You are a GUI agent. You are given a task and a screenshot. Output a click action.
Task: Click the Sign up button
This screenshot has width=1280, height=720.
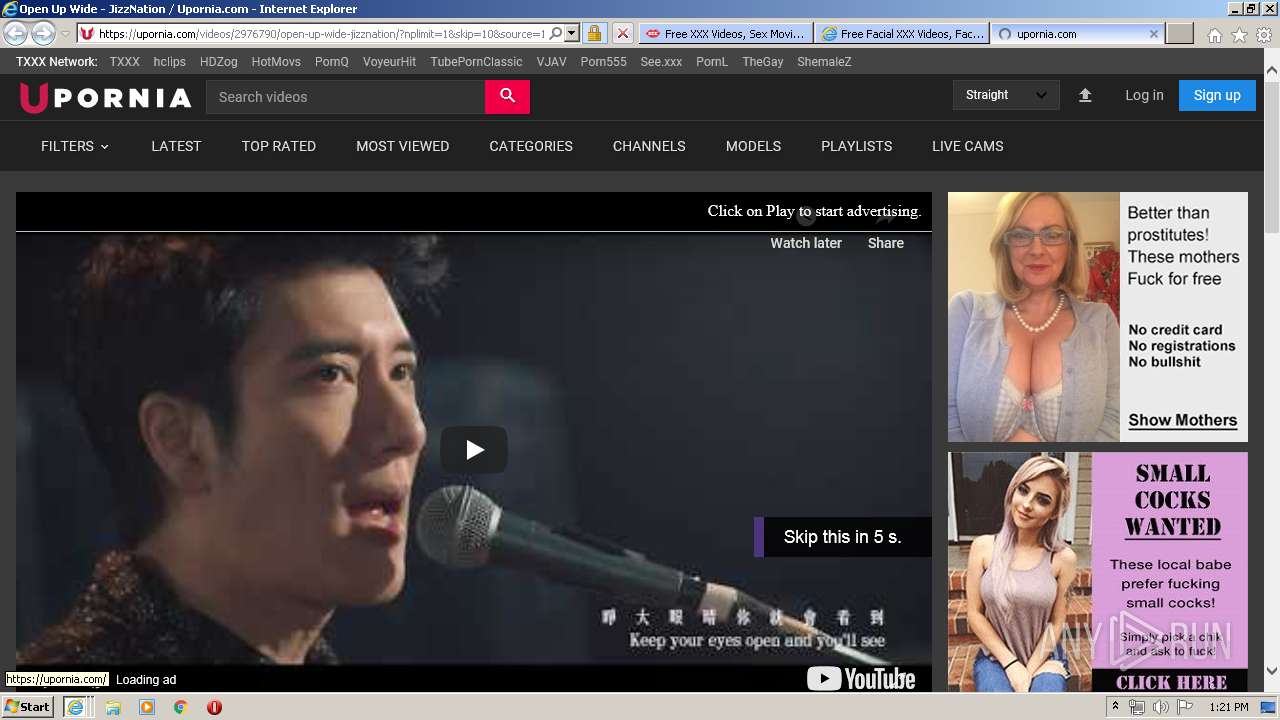click(1217, 95)
